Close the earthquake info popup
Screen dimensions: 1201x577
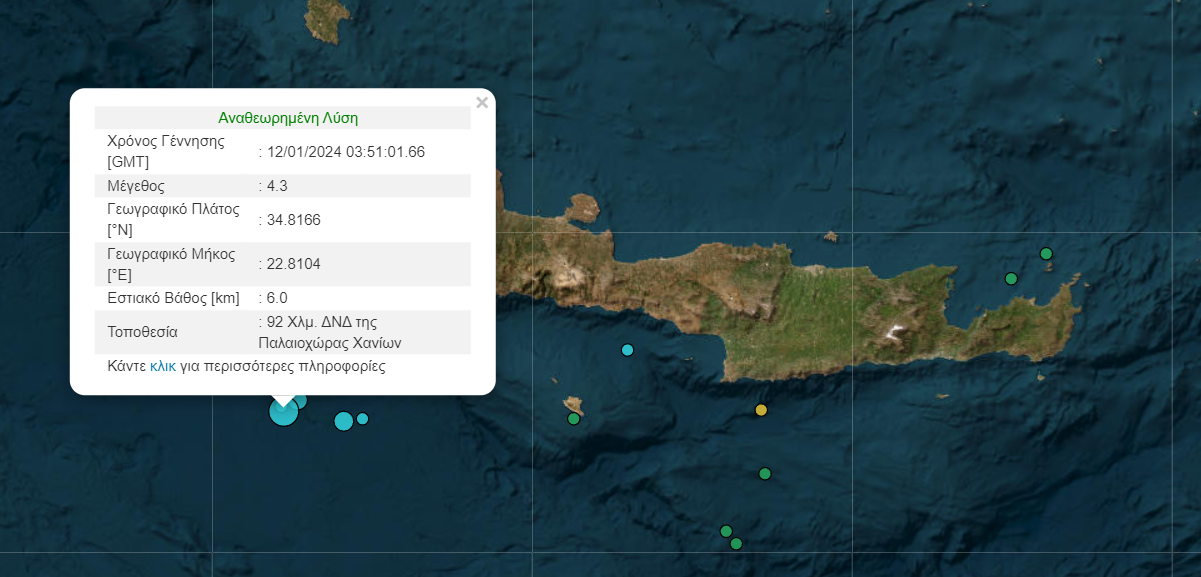(482, 102)
